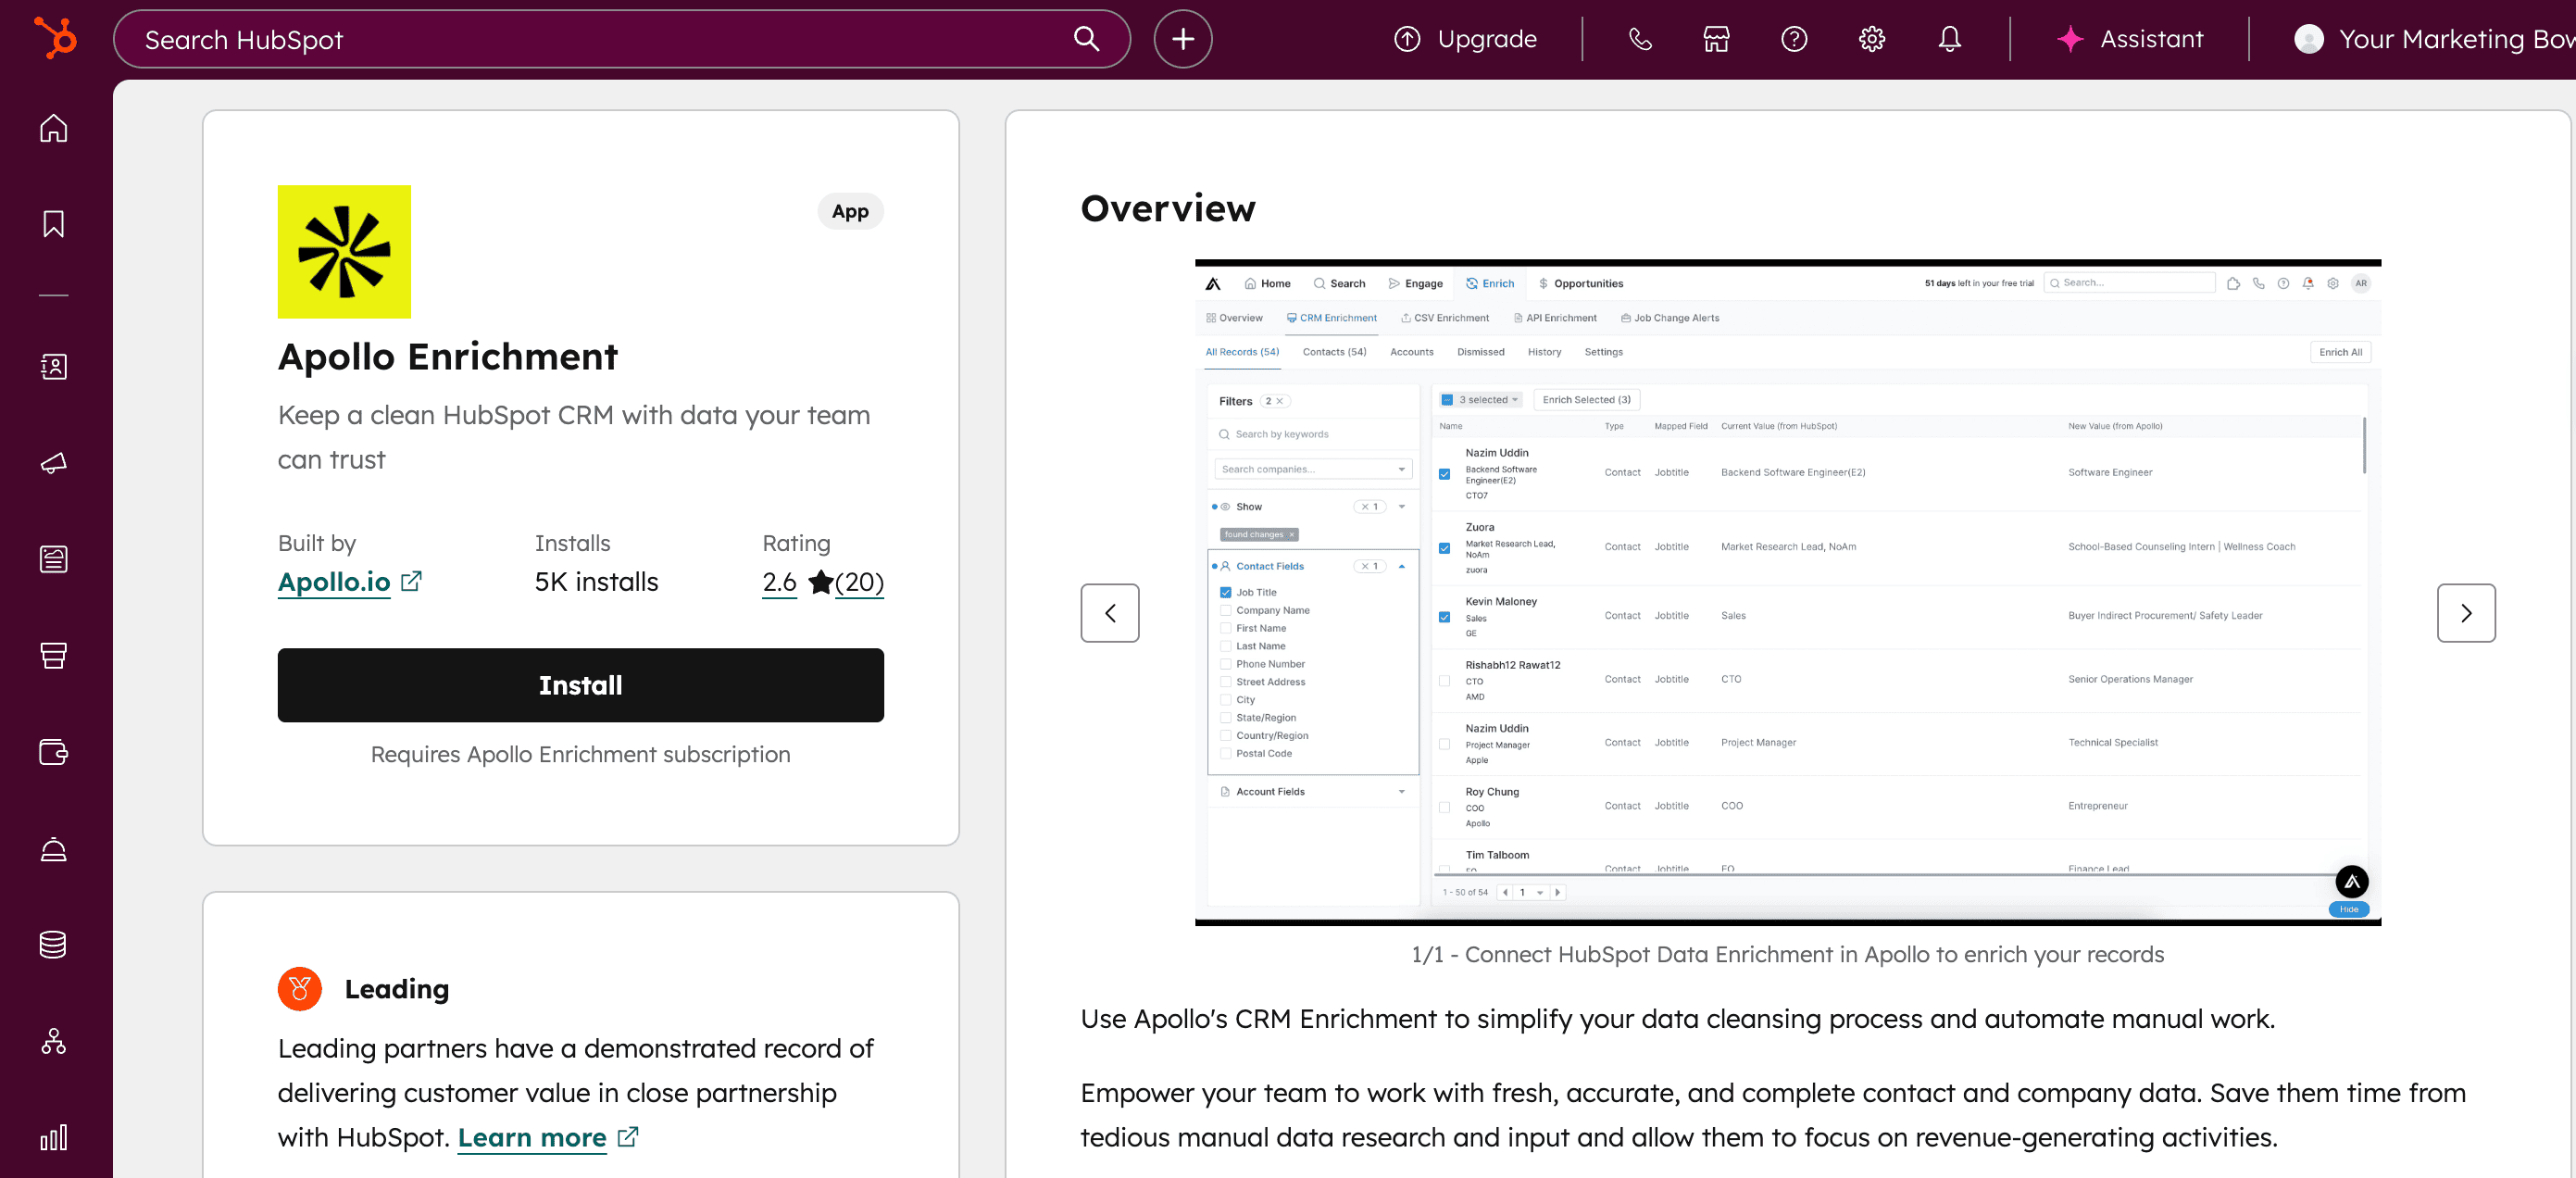Open the Commerce funnel icon in the sidebar
Viewport: 2576px width, 1178px height.
click(53, 655)
